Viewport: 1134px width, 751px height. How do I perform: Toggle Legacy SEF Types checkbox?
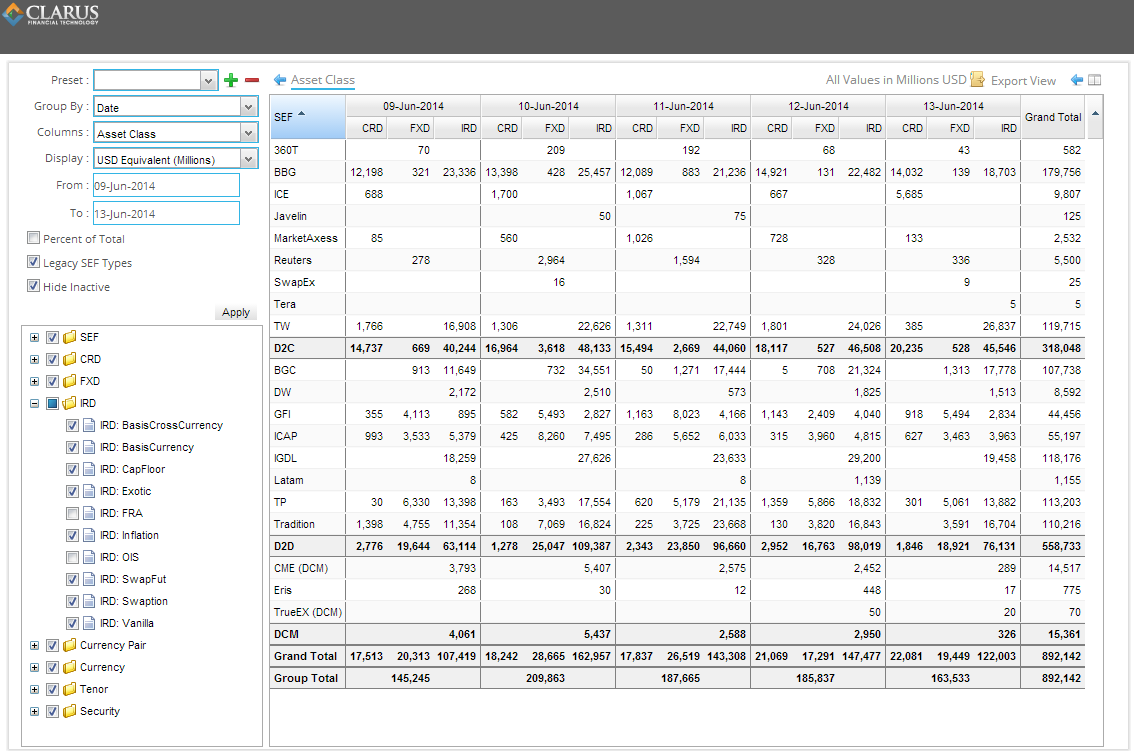pos(33,262)
